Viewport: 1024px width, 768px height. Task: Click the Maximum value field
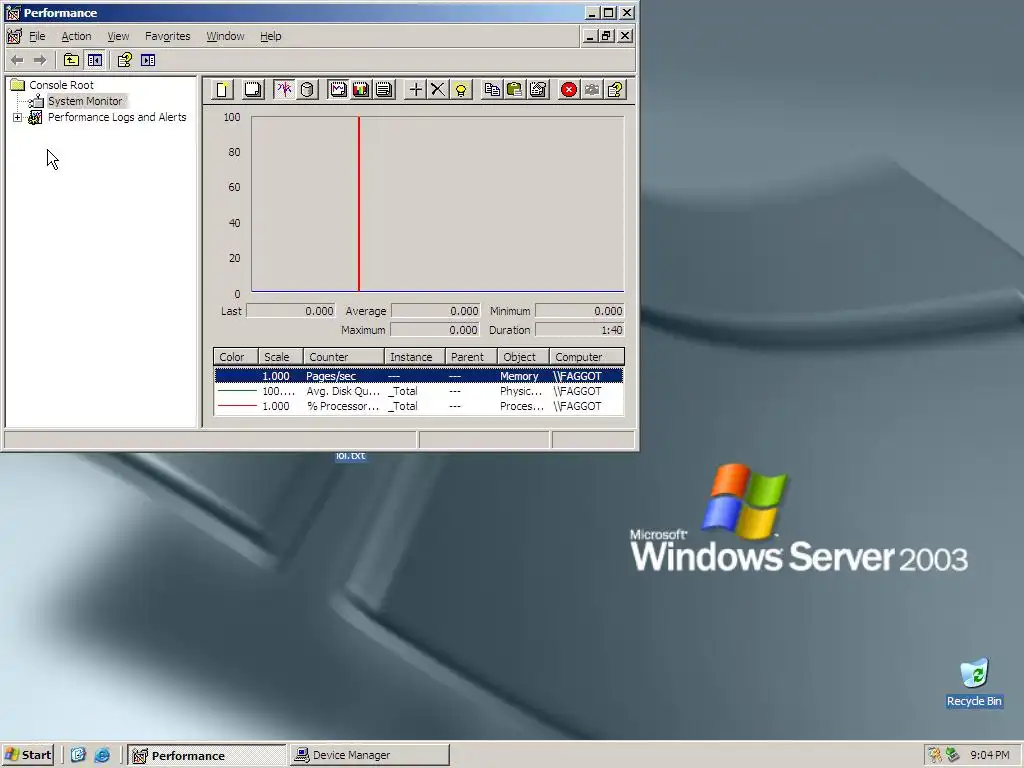point(436,330)
